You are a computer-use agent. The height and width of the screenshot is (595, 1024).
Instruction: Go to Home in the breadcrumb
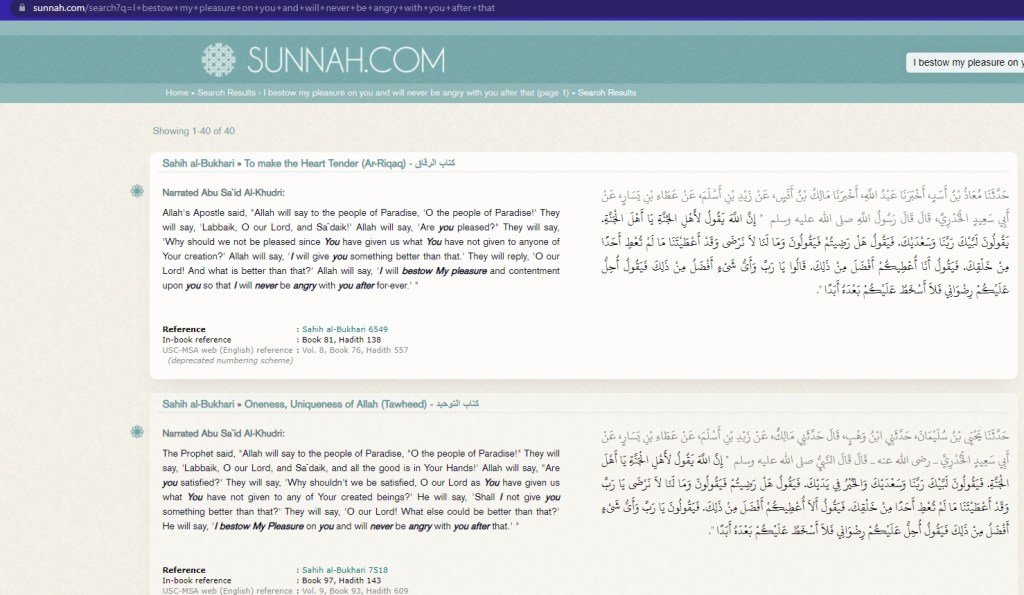177,93
